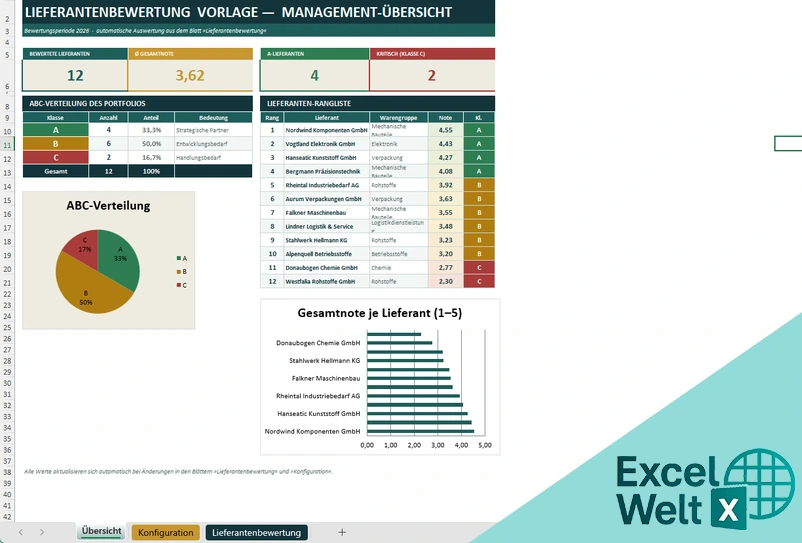Click the red Klasse C cell
The image size is (802, 543).
55,157
